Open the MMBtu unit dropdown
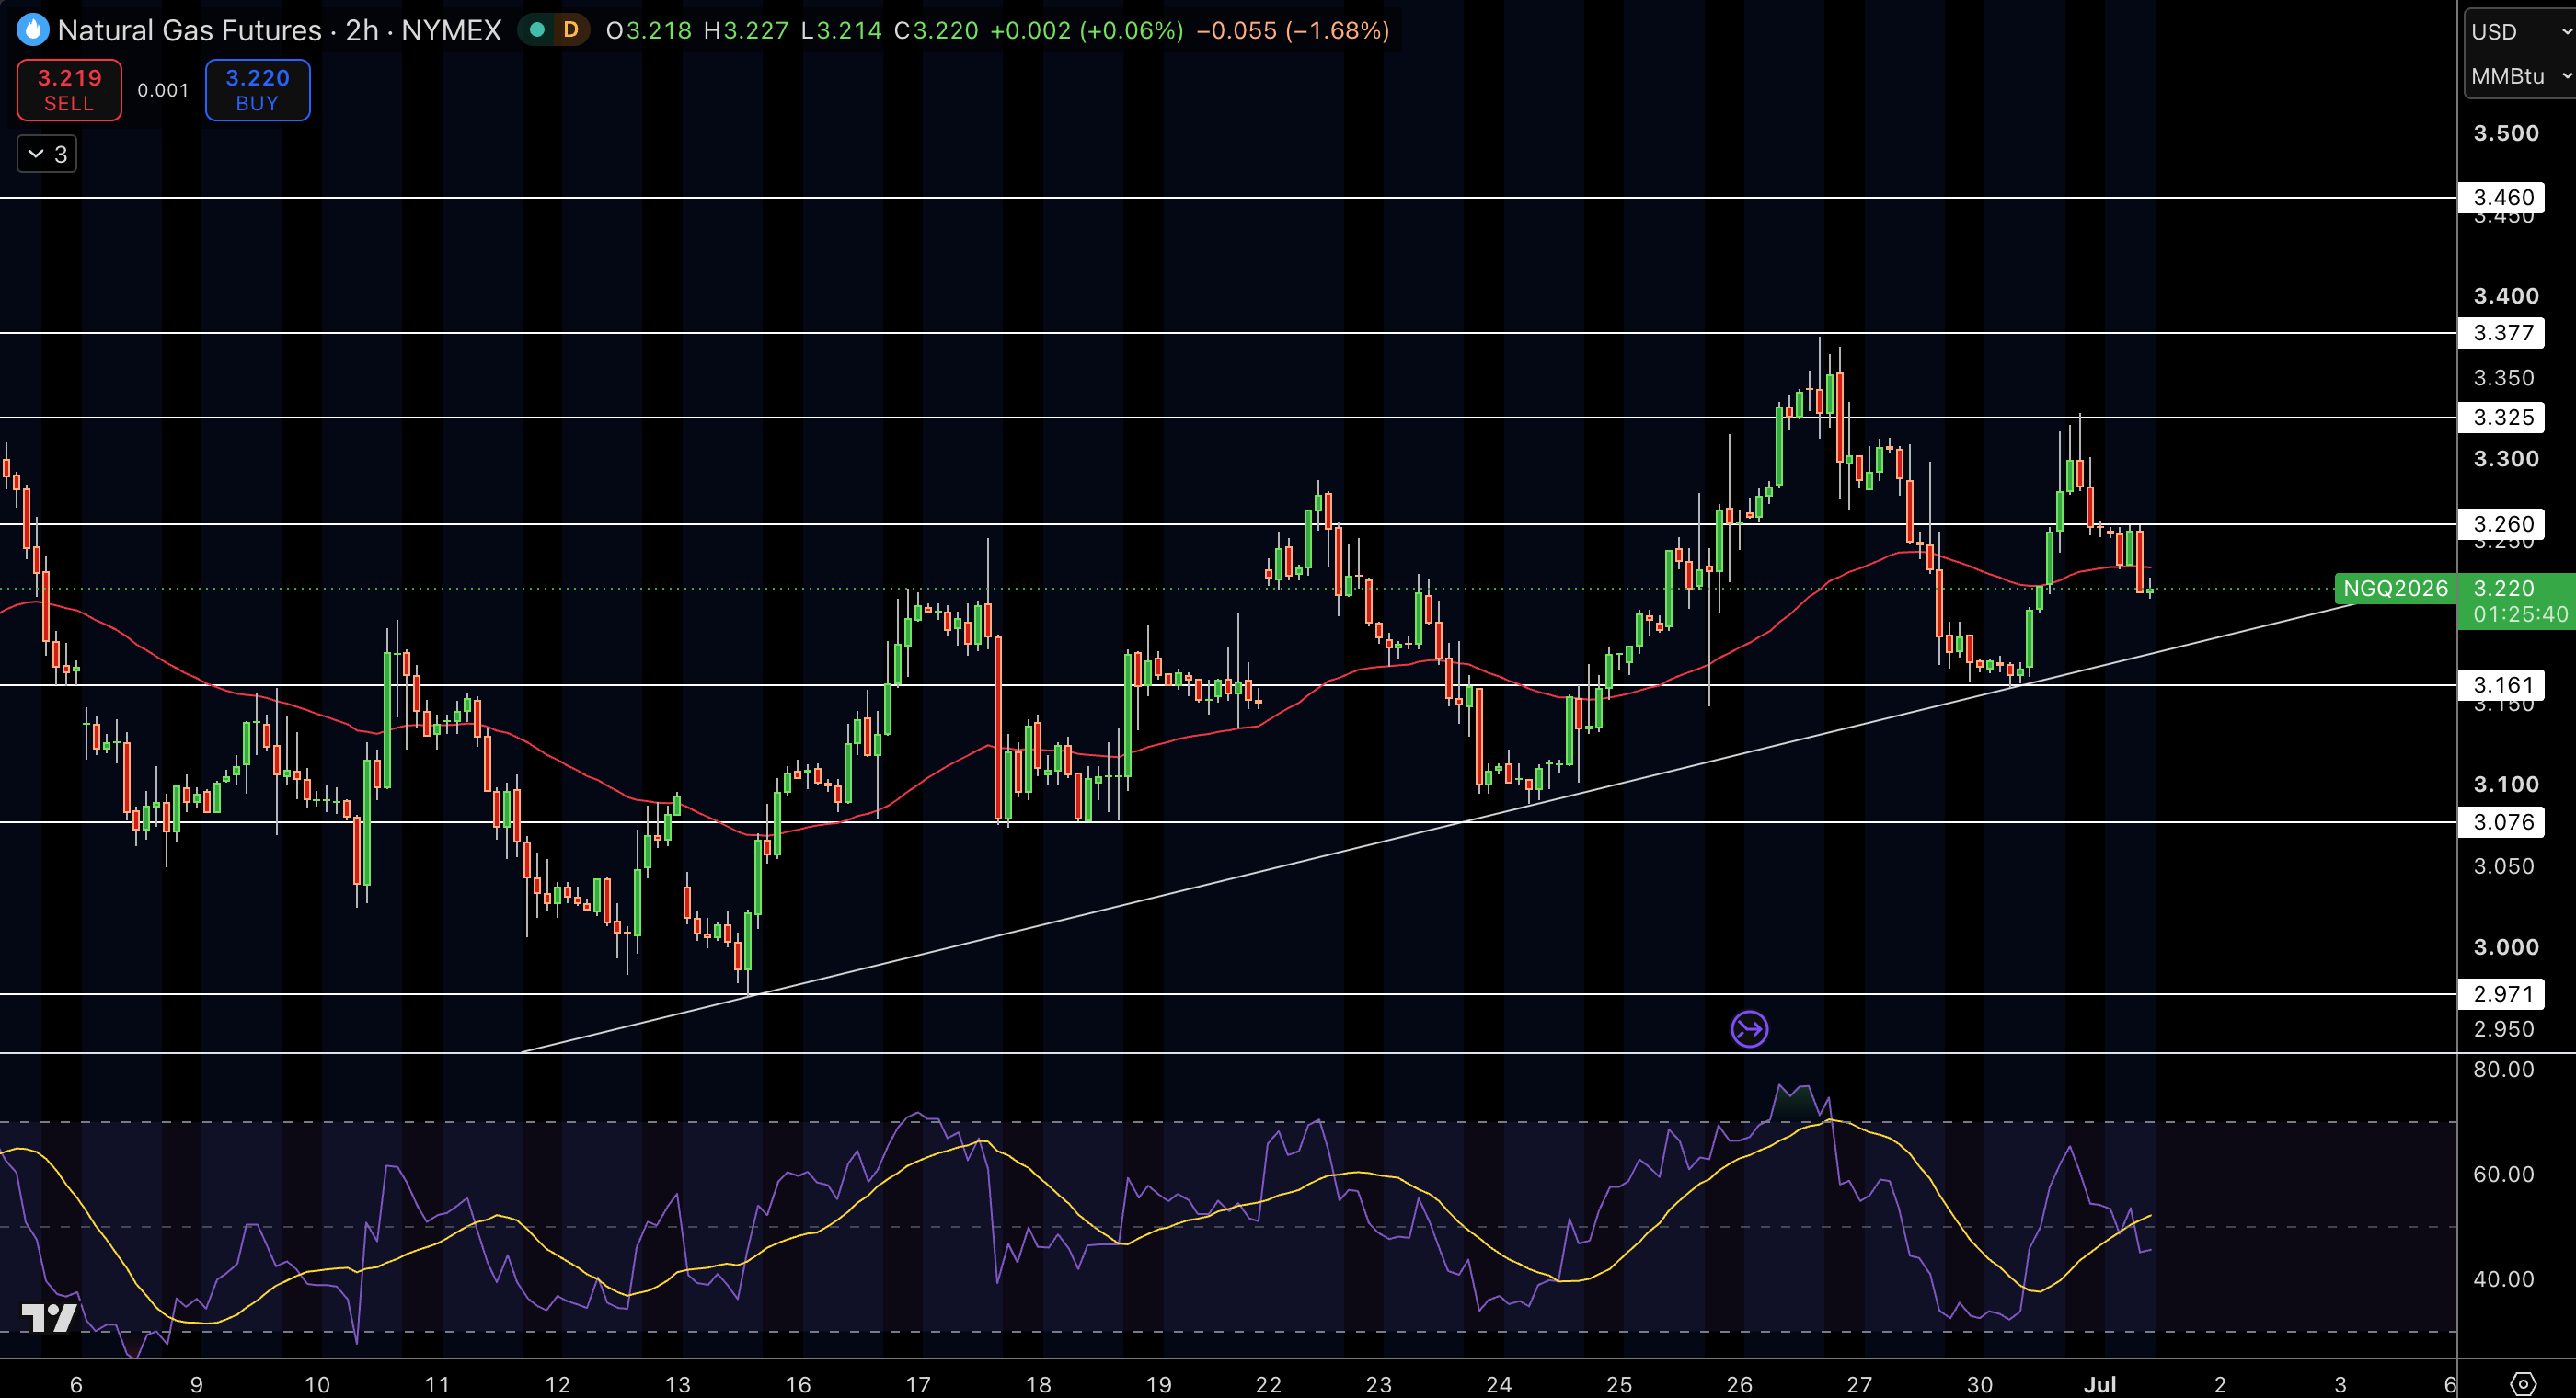 click(x=2520, y=76)
